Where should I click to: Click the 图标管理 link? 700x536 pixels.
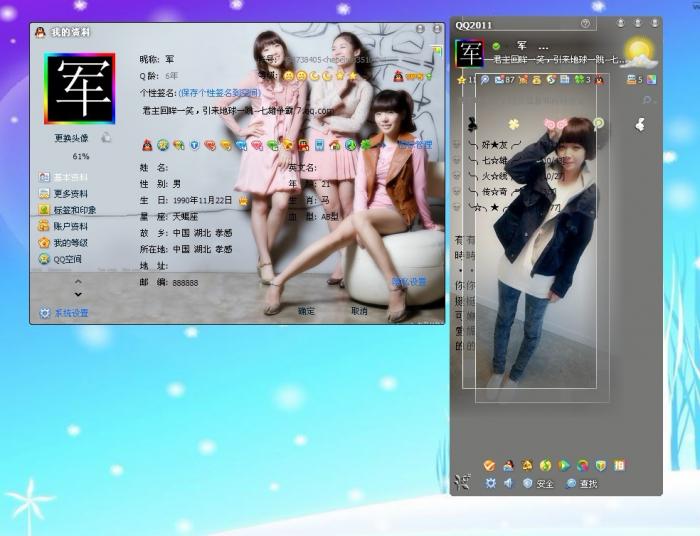point(415,145)
